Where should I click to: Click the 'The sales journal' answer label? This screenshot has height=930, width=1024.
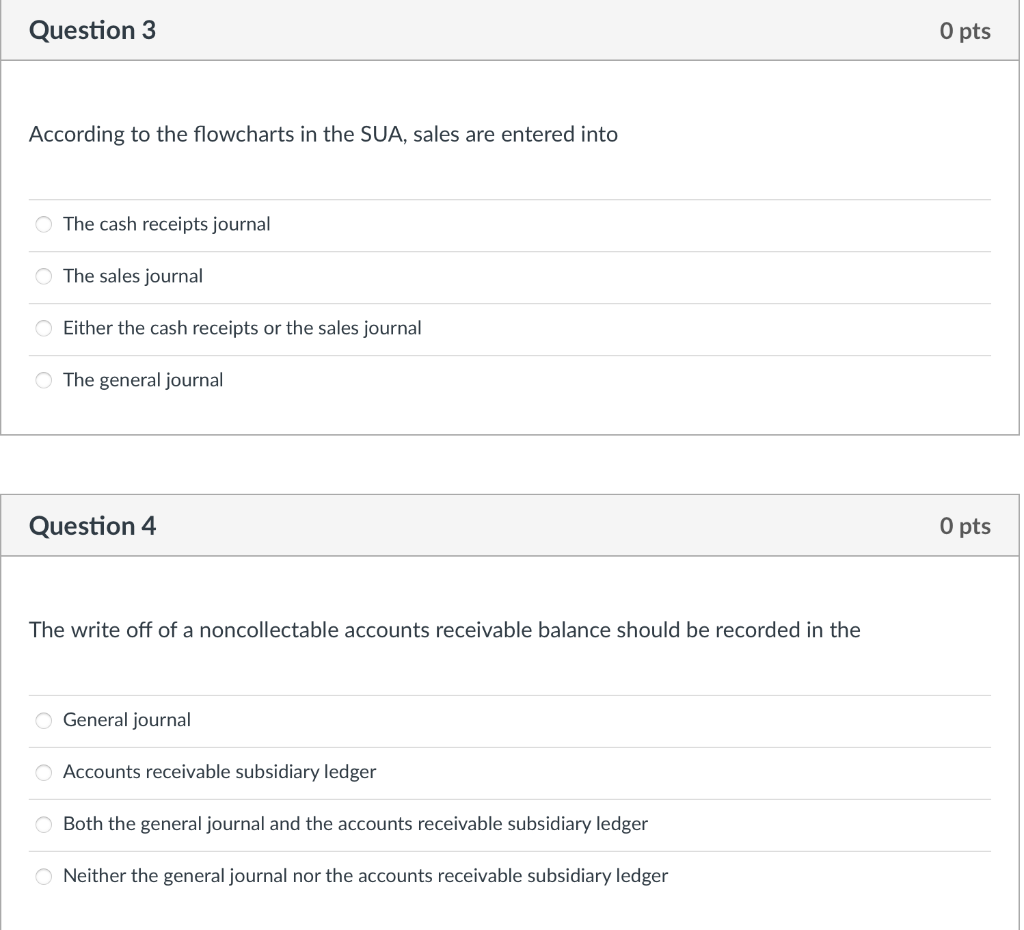[133, 276]
